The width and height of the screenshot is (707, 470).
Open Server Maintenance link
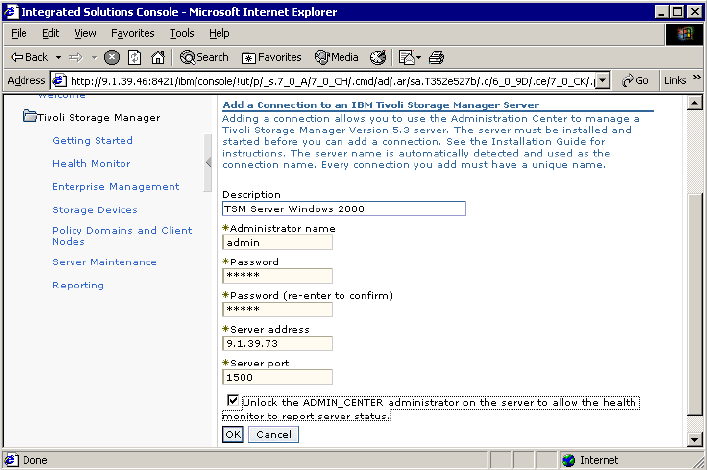point(104,262)
